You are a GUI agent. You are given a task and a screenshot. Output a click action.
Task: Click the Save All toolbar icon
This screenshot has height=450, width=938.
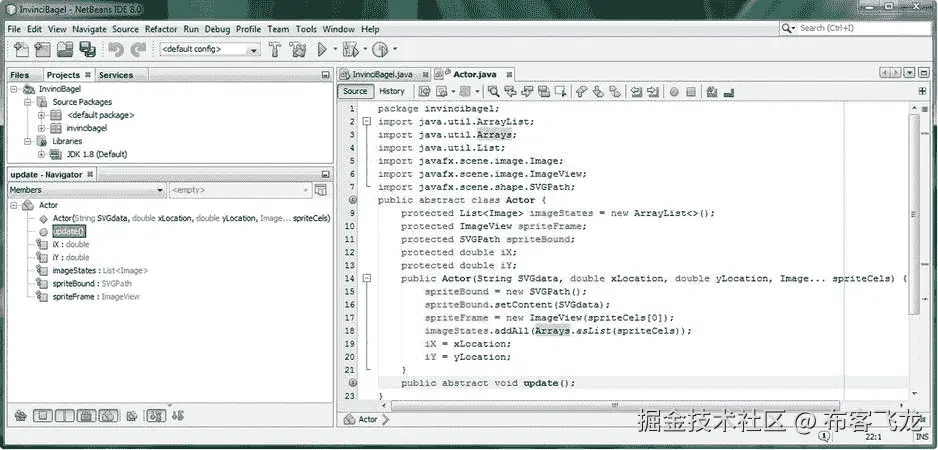(87, 50)
